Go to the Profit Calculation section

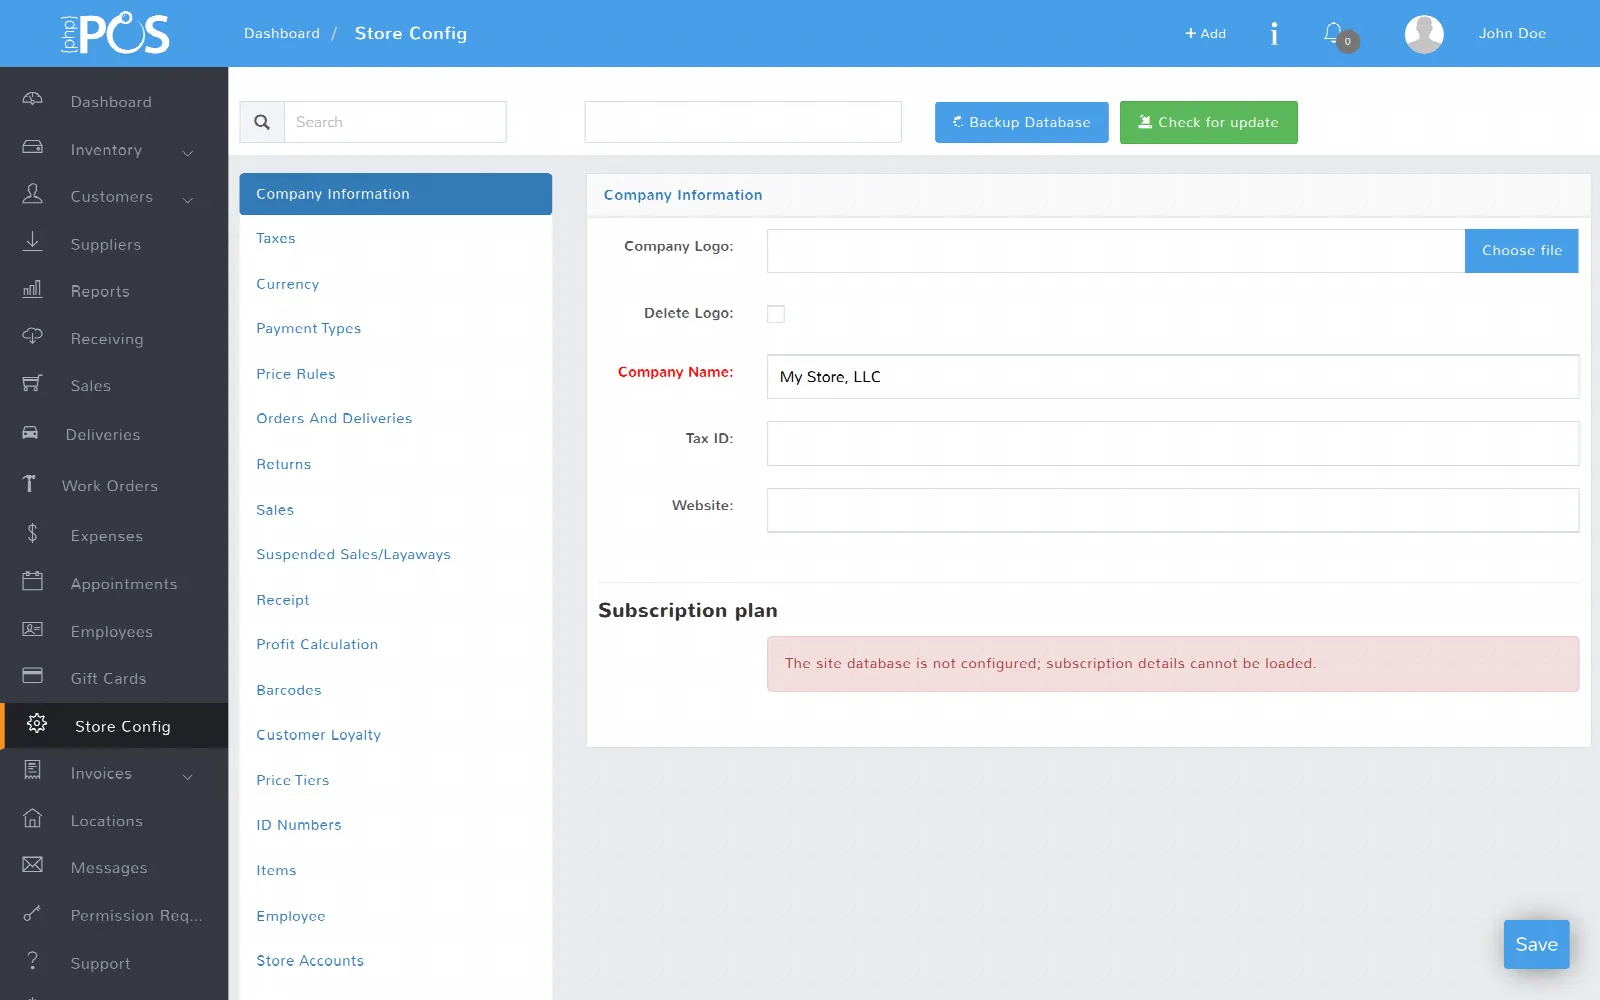pyautogui.click(x=317, y=645)
